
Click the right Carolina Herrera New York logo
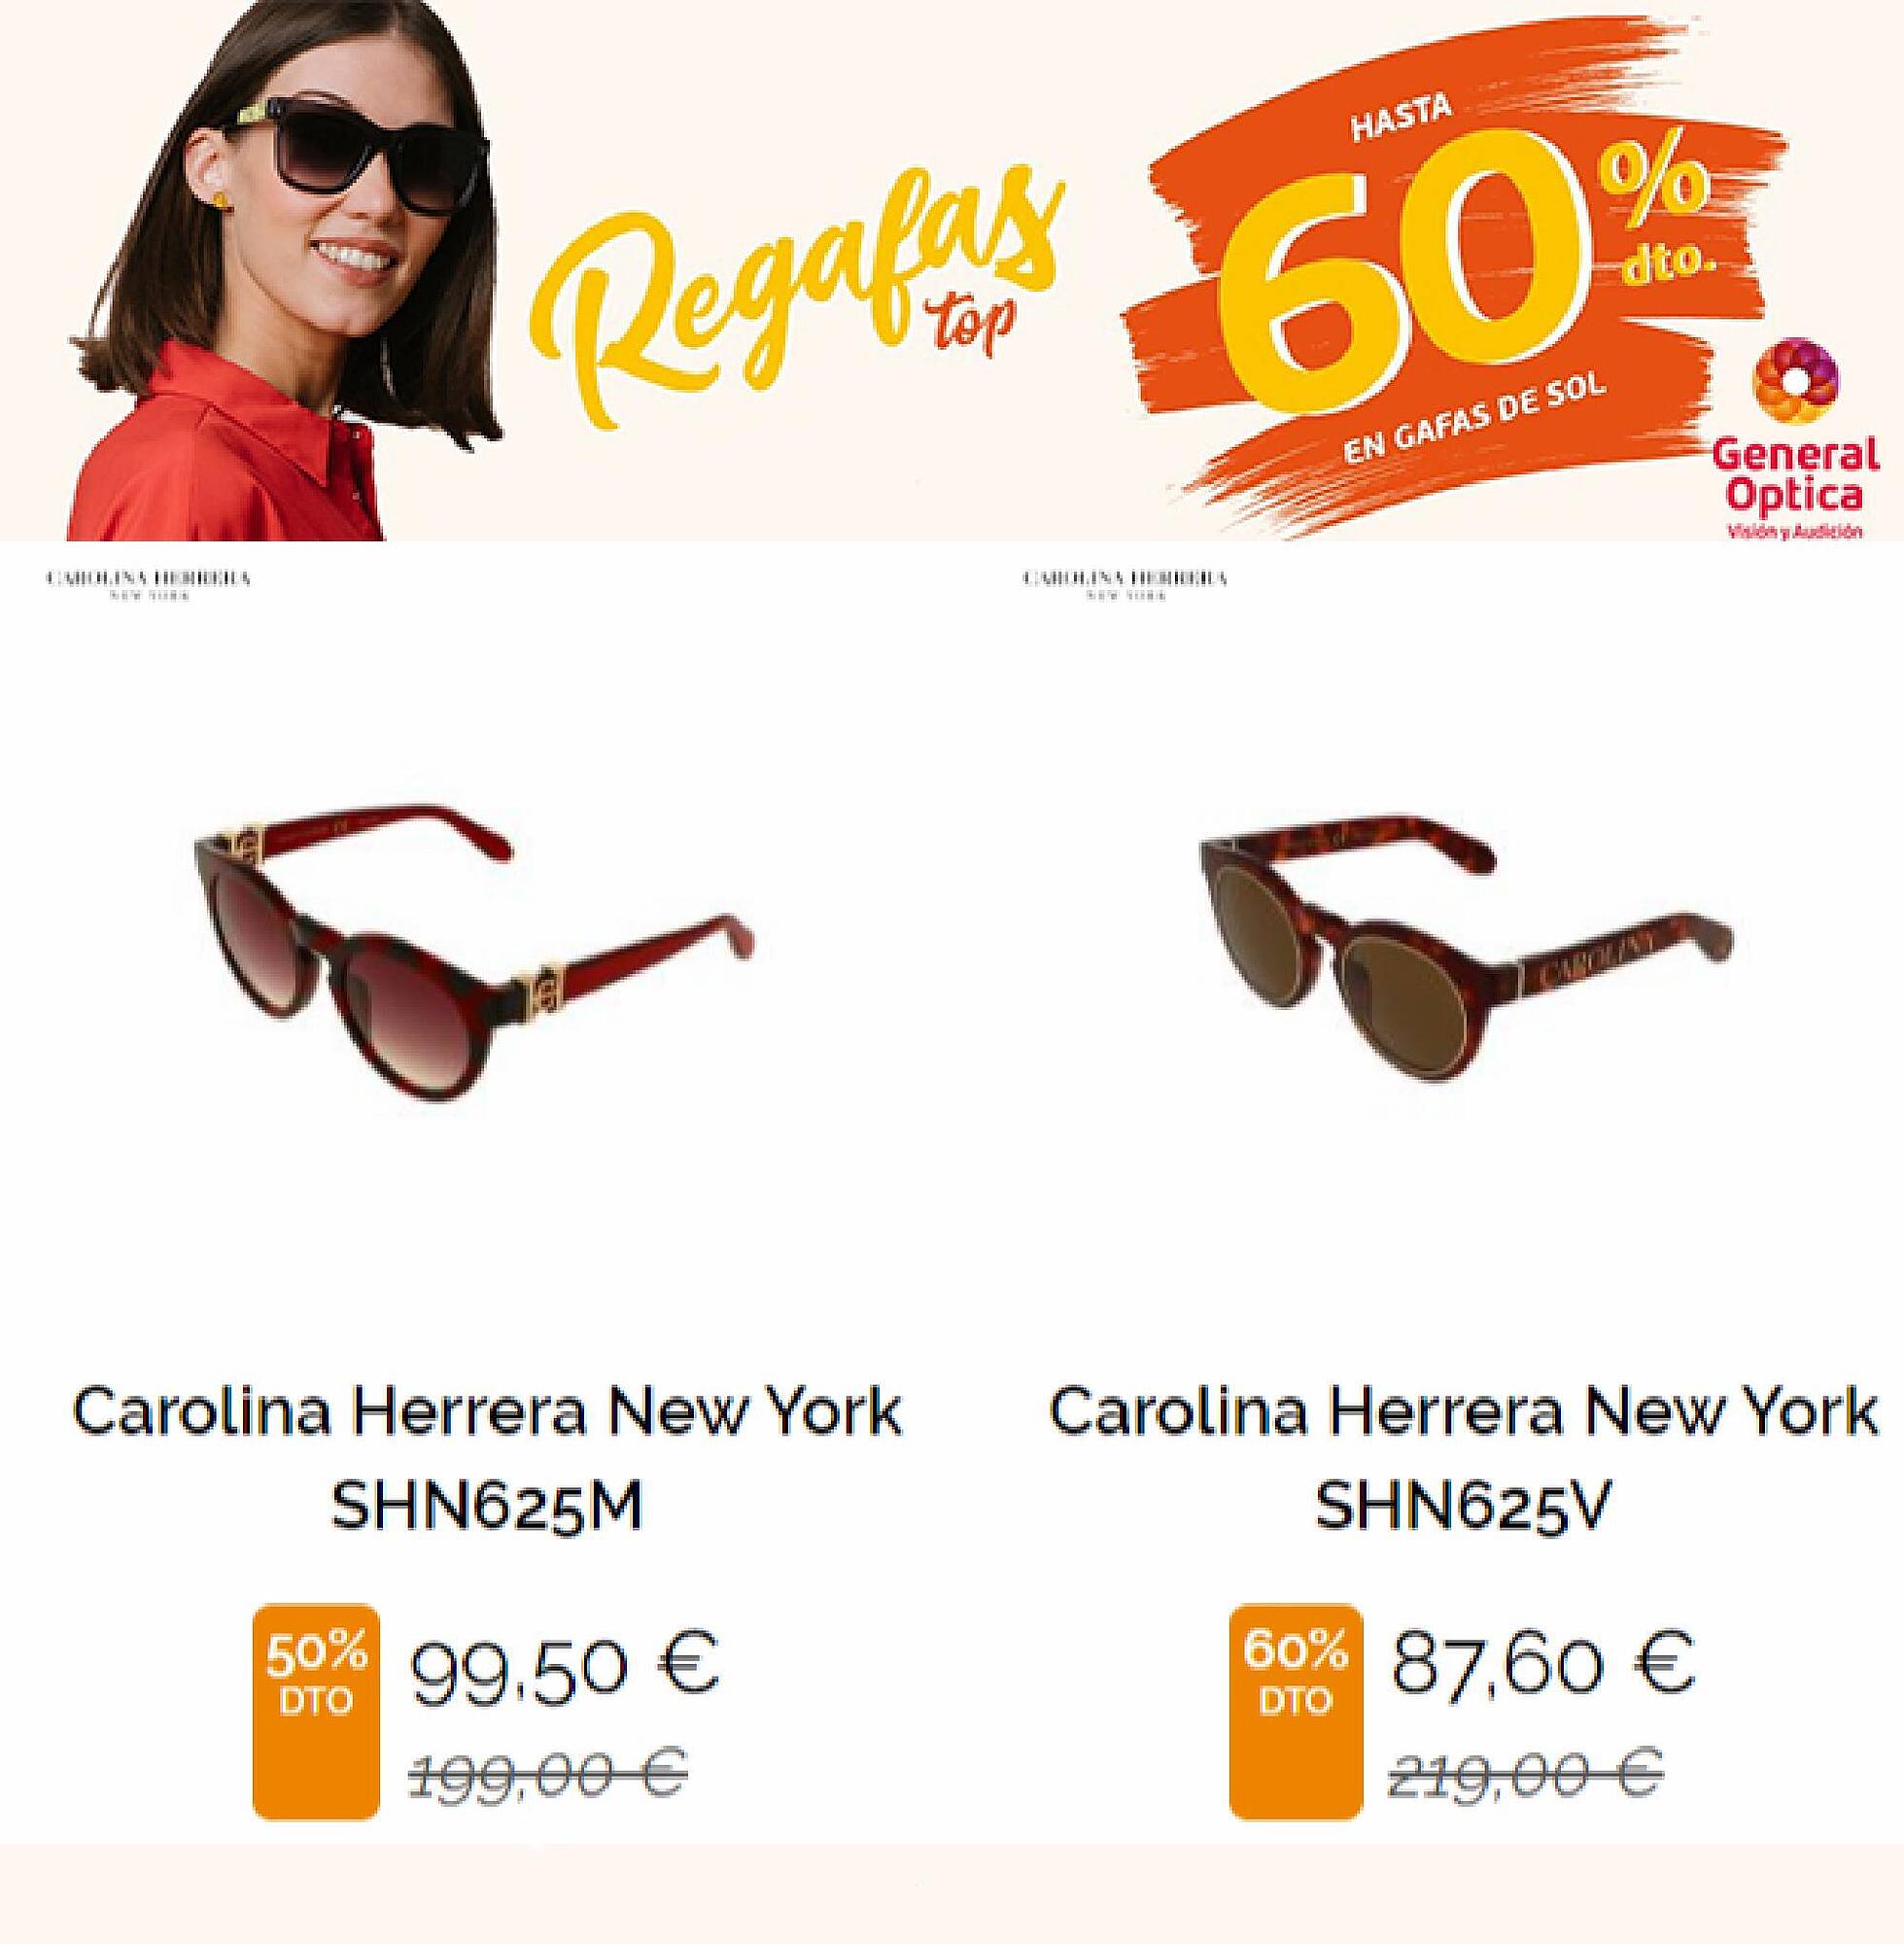[1125, 585]
